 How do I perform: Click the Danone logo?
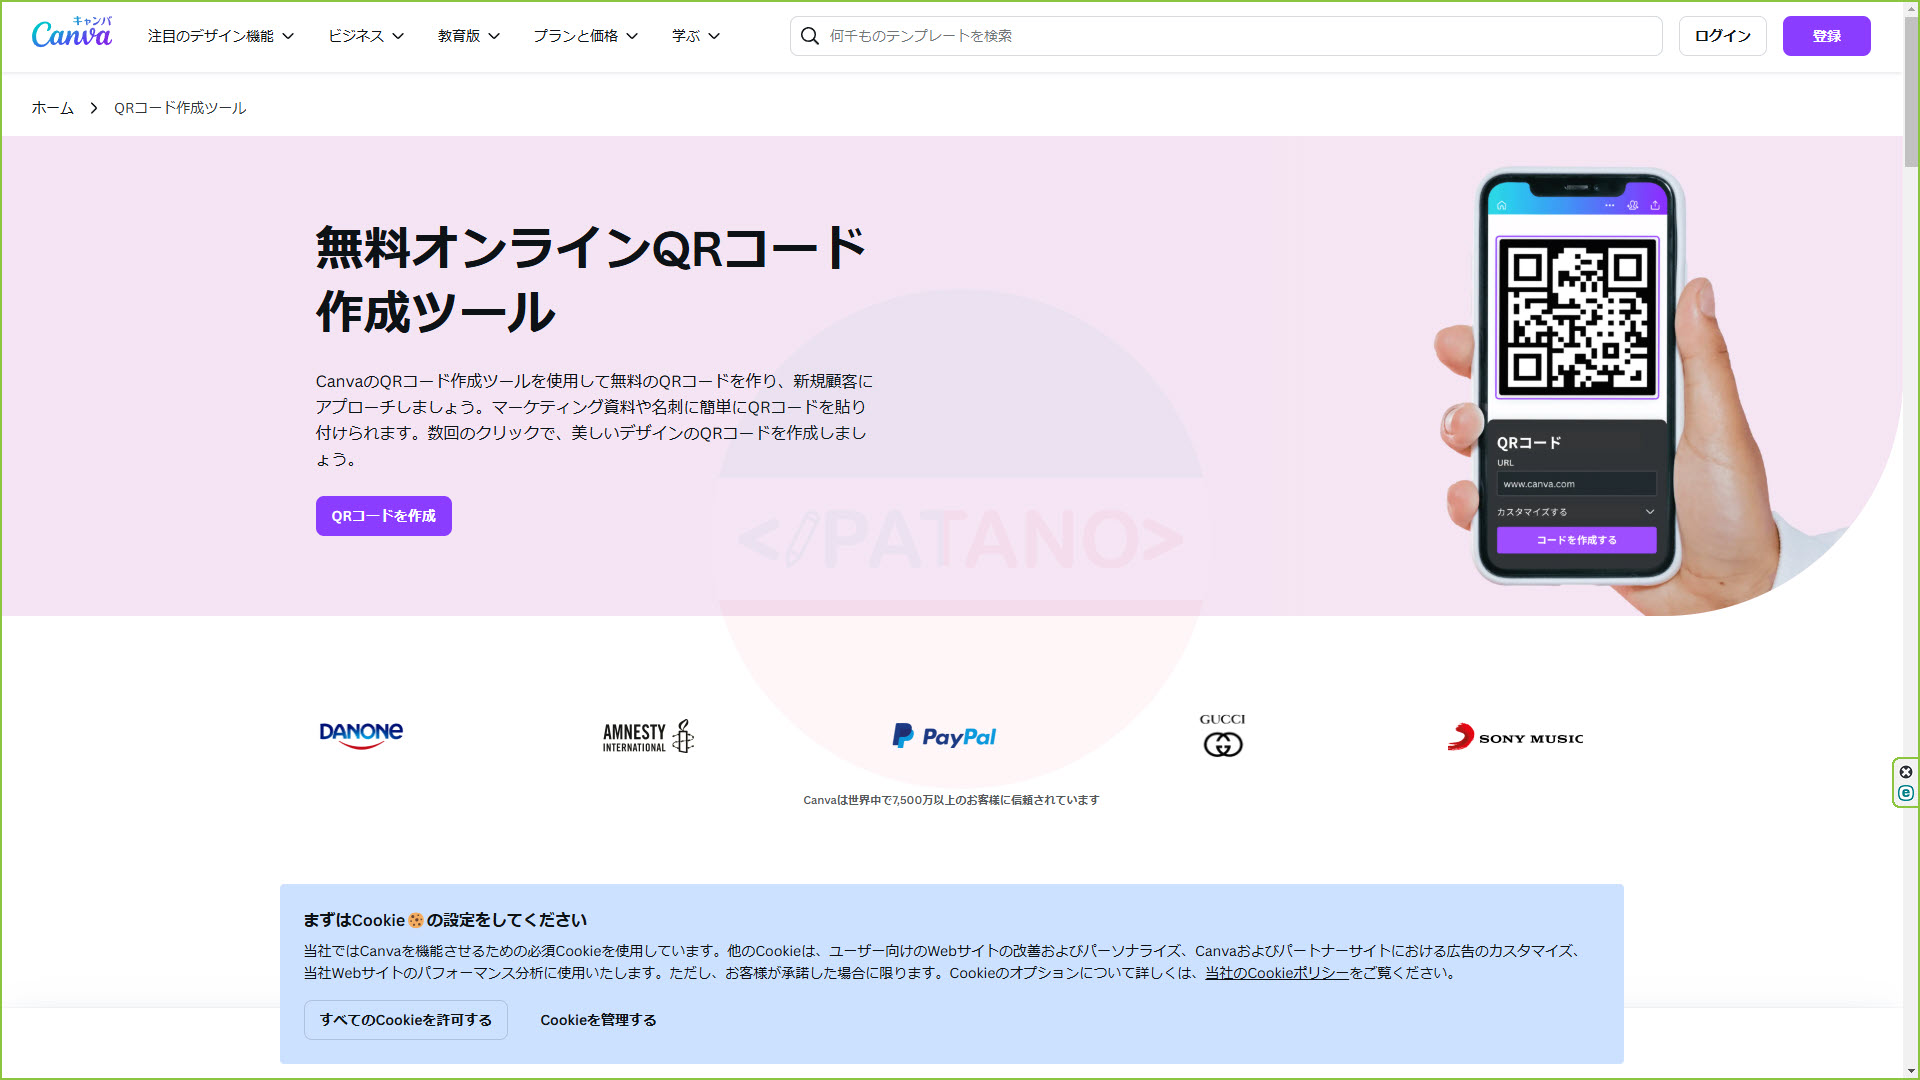tap(361, 736)
